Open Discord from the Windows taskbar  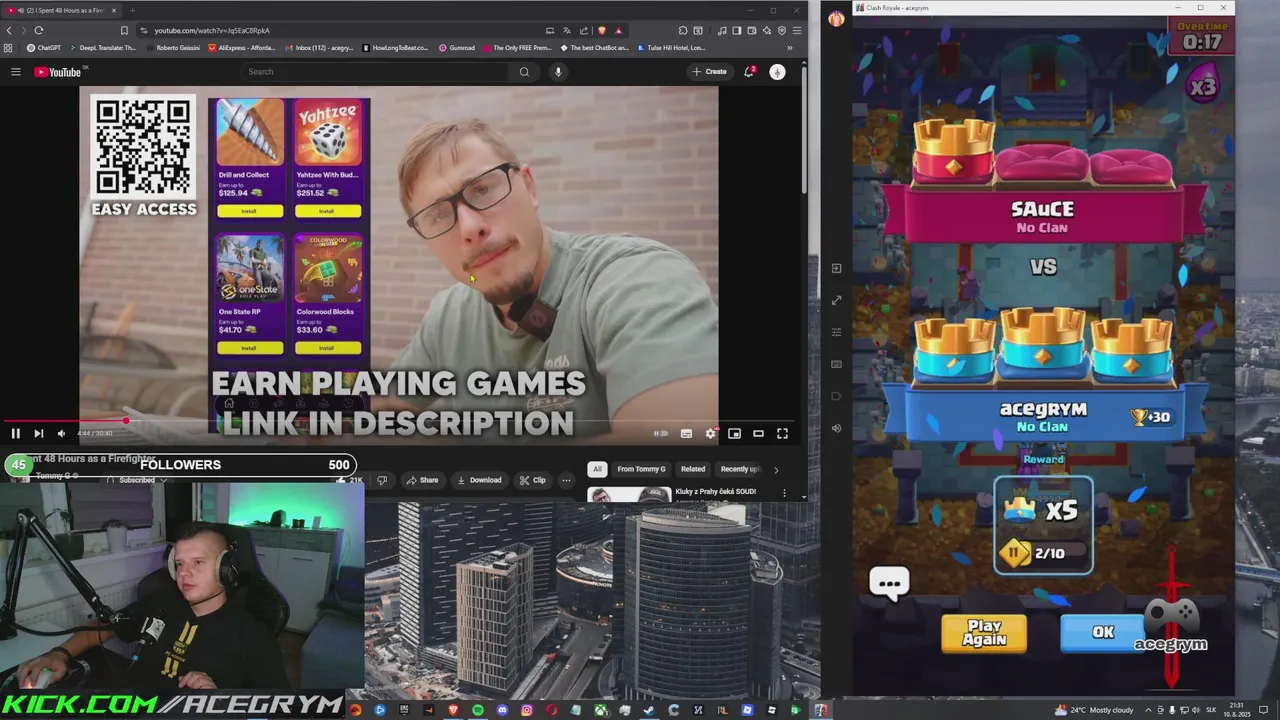[502, 710]
